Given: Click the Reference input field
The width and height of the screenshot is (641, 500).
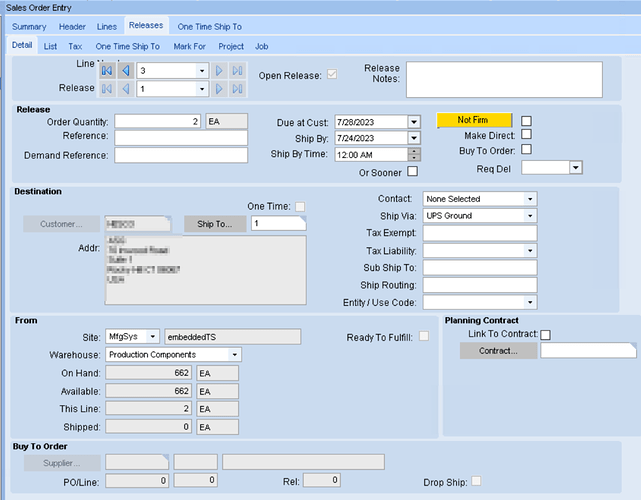Looking at the screenshot, I should coord(181,138).
